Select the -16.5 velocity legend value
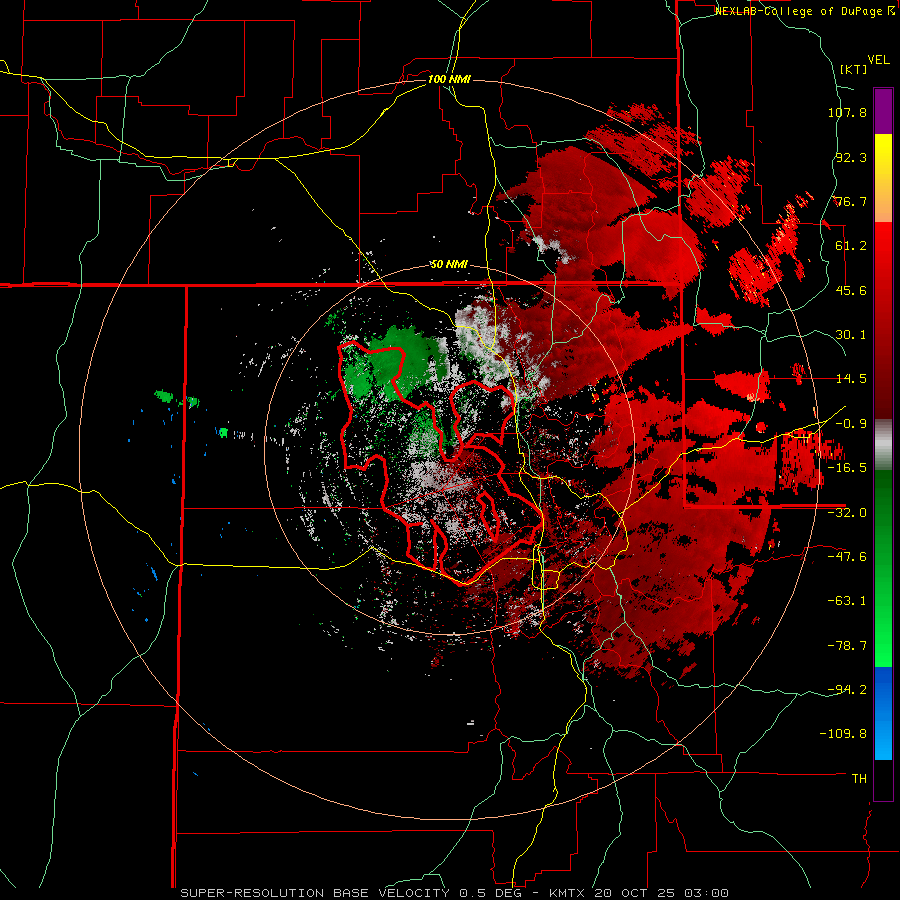Image resolution: width=900 pixels, height=900 pixels. (x=847, y=468)
